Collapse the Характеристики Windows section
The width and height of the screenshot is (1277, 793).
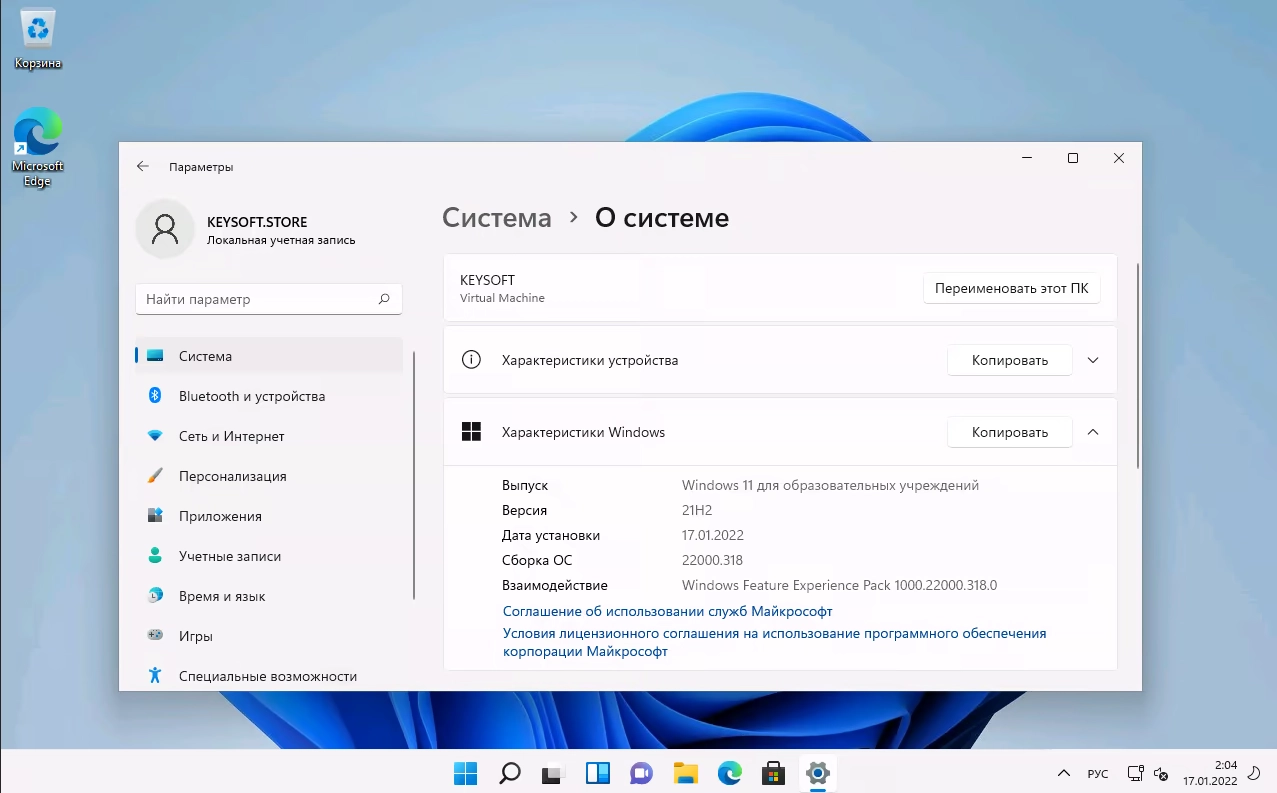(x=1093, y=432)
